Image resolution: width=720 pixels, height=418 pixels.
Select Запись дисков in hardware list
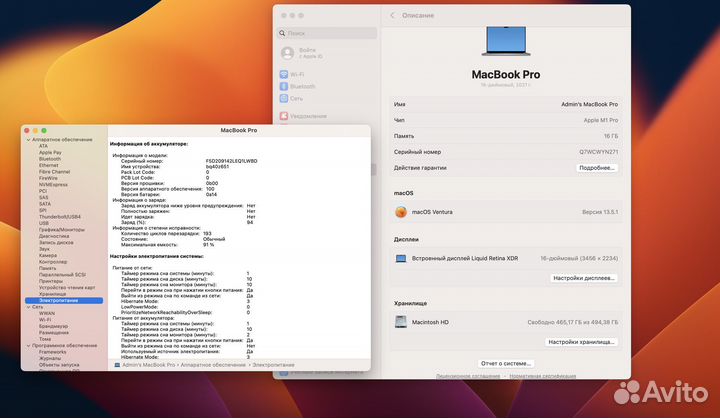tap(56, 243)
